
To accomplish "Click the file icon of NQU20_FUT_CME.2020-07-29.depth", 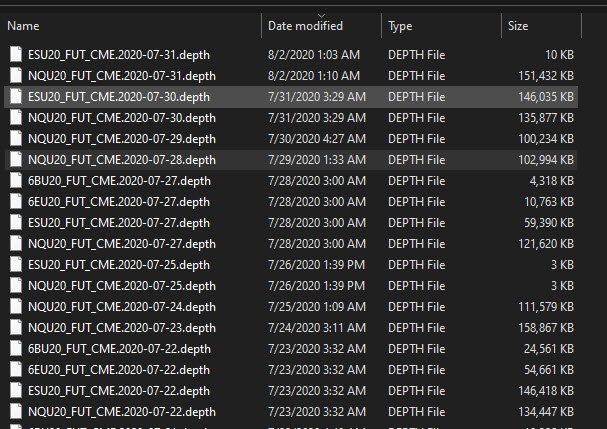I will pos(15,138).
